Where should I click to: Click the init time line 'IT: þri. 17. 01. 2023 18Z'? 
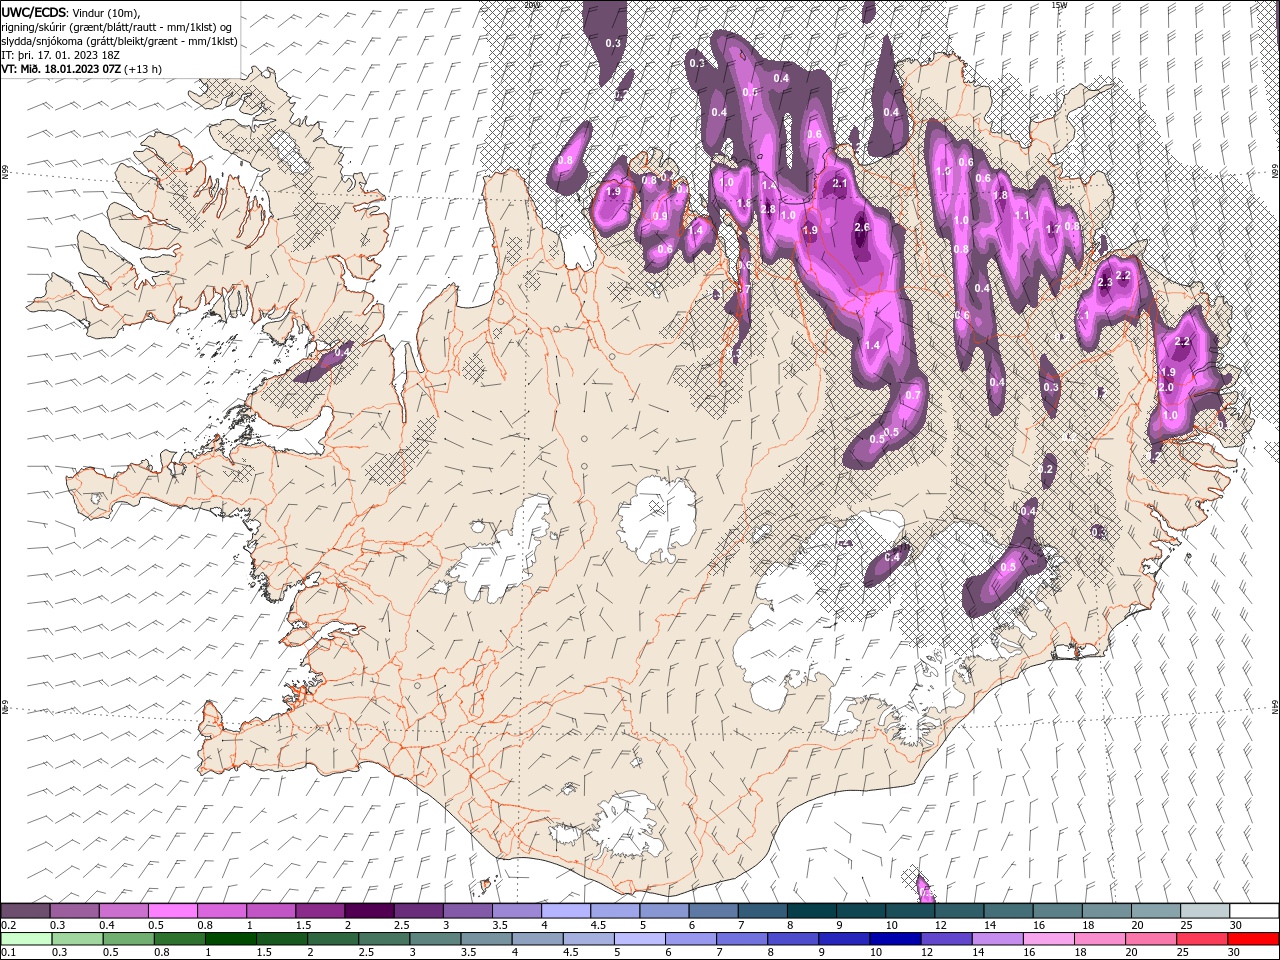[x=58, y=55]
